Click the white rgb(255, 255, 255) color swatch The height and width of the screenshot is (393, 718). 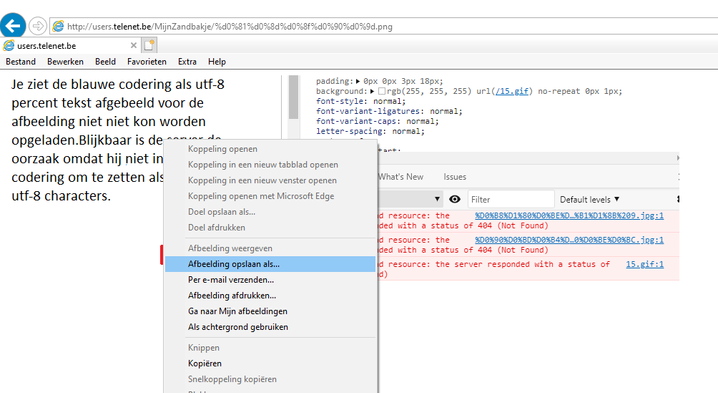point(381,92)
